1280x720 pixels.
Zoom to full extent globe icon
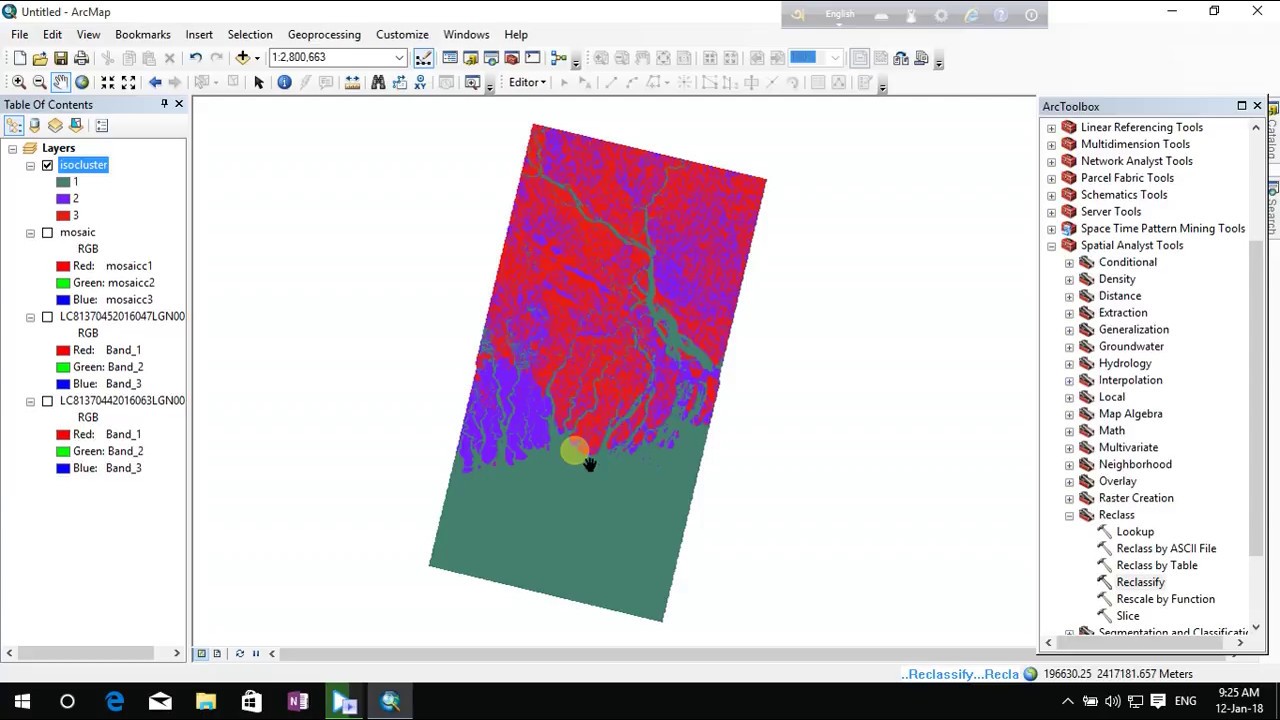coord(82,82)
